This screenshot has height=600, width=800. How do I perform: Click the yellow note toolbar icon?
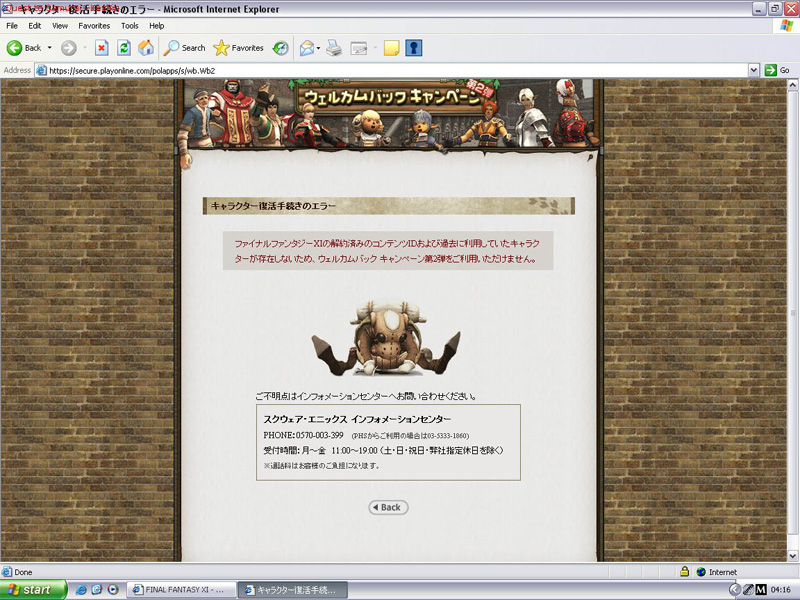[391, 48]
